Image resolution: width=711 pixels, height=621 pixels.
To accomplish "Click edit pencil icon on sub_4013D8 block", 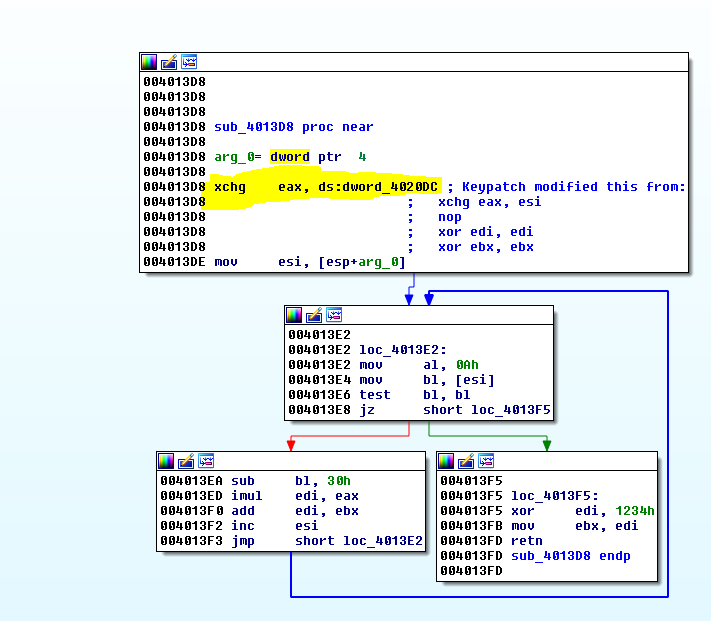I will [x=169, y=62].
